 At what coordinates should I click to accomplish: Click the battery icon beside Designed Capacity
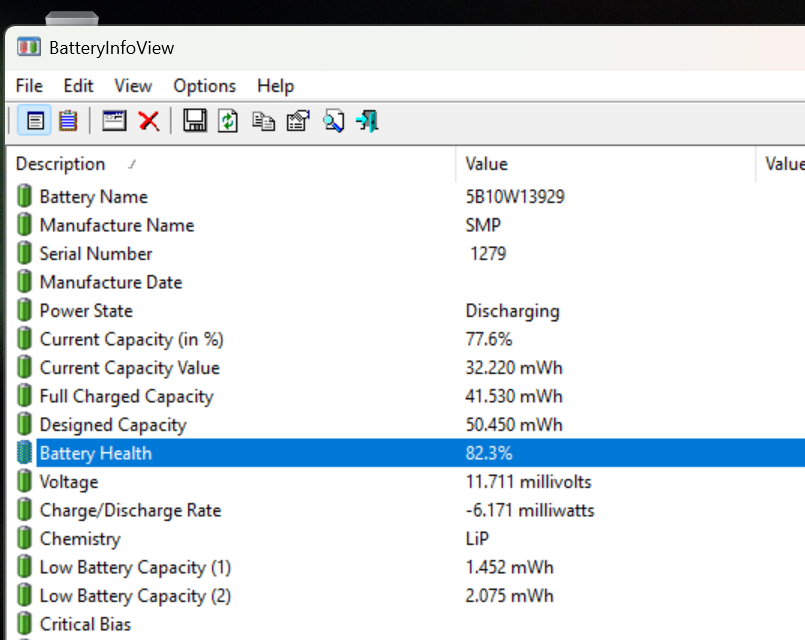pyautogui.click(x=24, y=424)
